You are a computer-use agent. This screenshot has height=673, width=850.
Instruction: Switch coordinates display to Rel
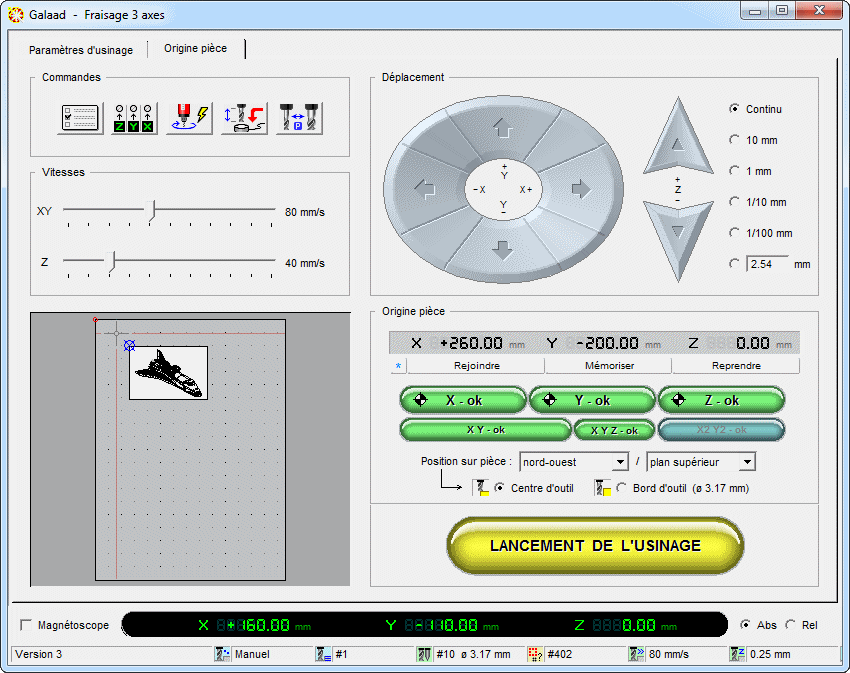pos(791,625)
